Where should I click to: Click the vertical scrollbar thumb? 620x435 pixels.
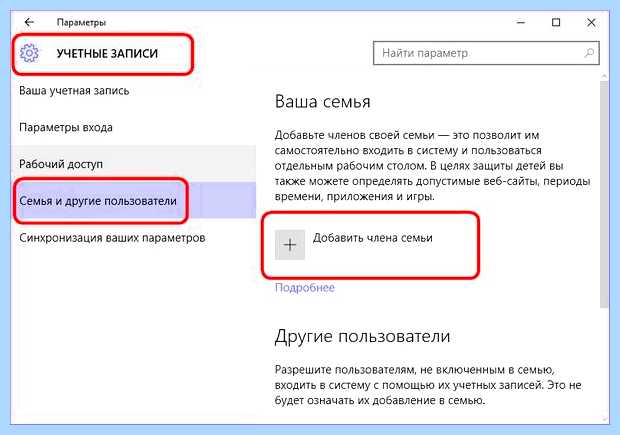coord(604,194)
